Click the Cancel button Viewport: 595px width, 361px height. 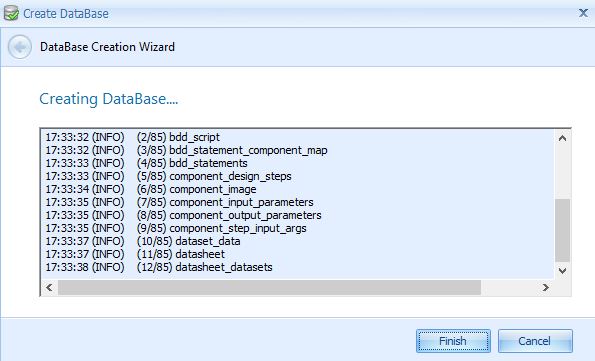click(x=535, y=341)
